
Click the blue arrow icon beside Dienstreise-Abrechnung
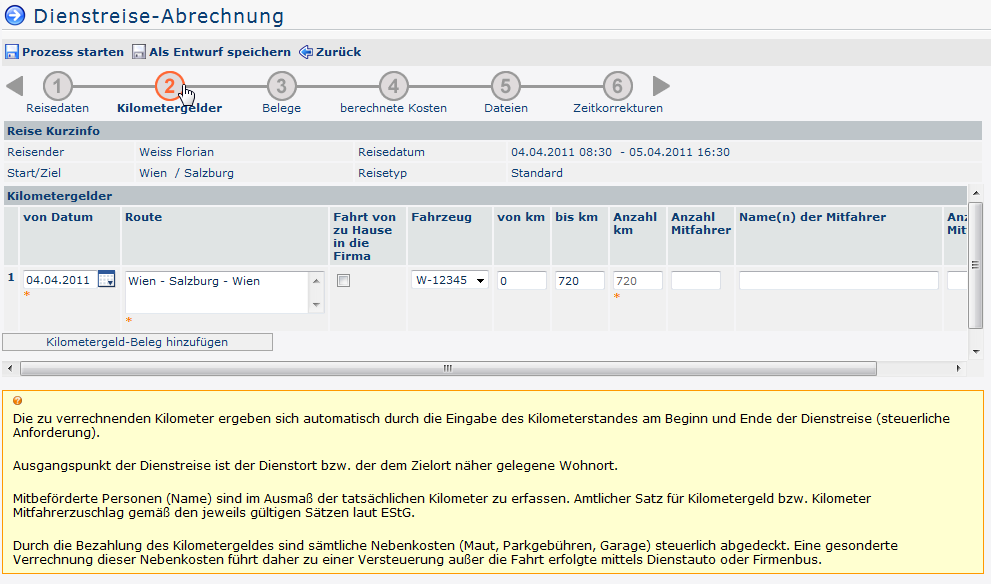15,15
